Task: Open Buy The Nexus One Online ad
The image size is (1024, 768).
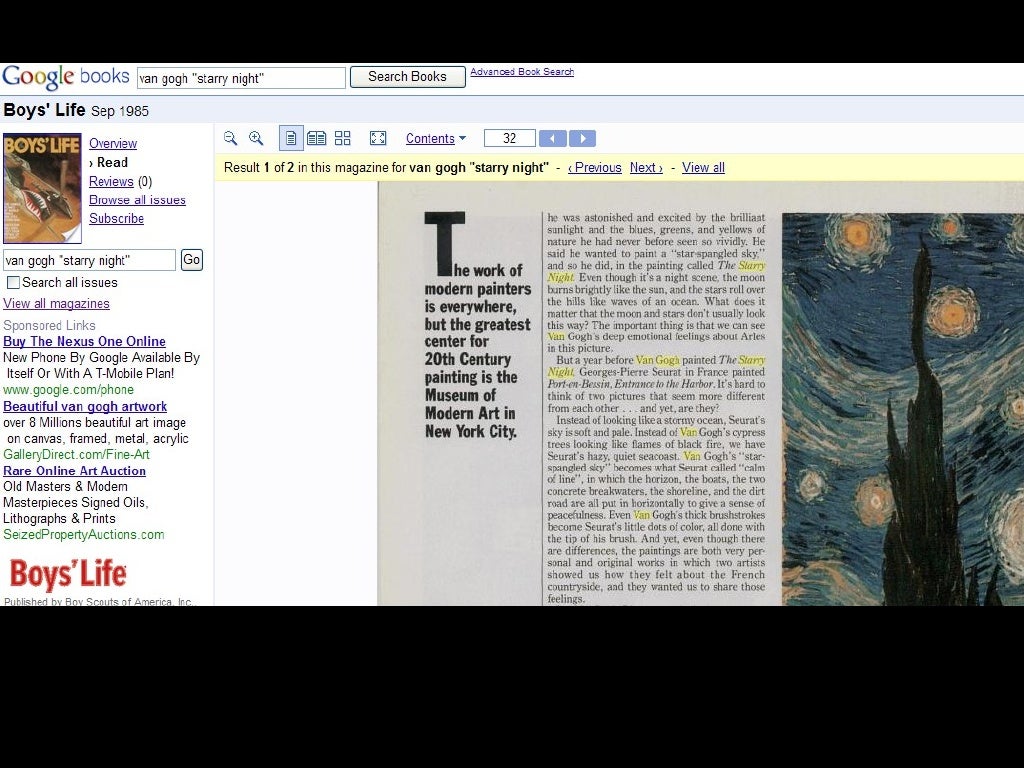Action: point(84,342)
